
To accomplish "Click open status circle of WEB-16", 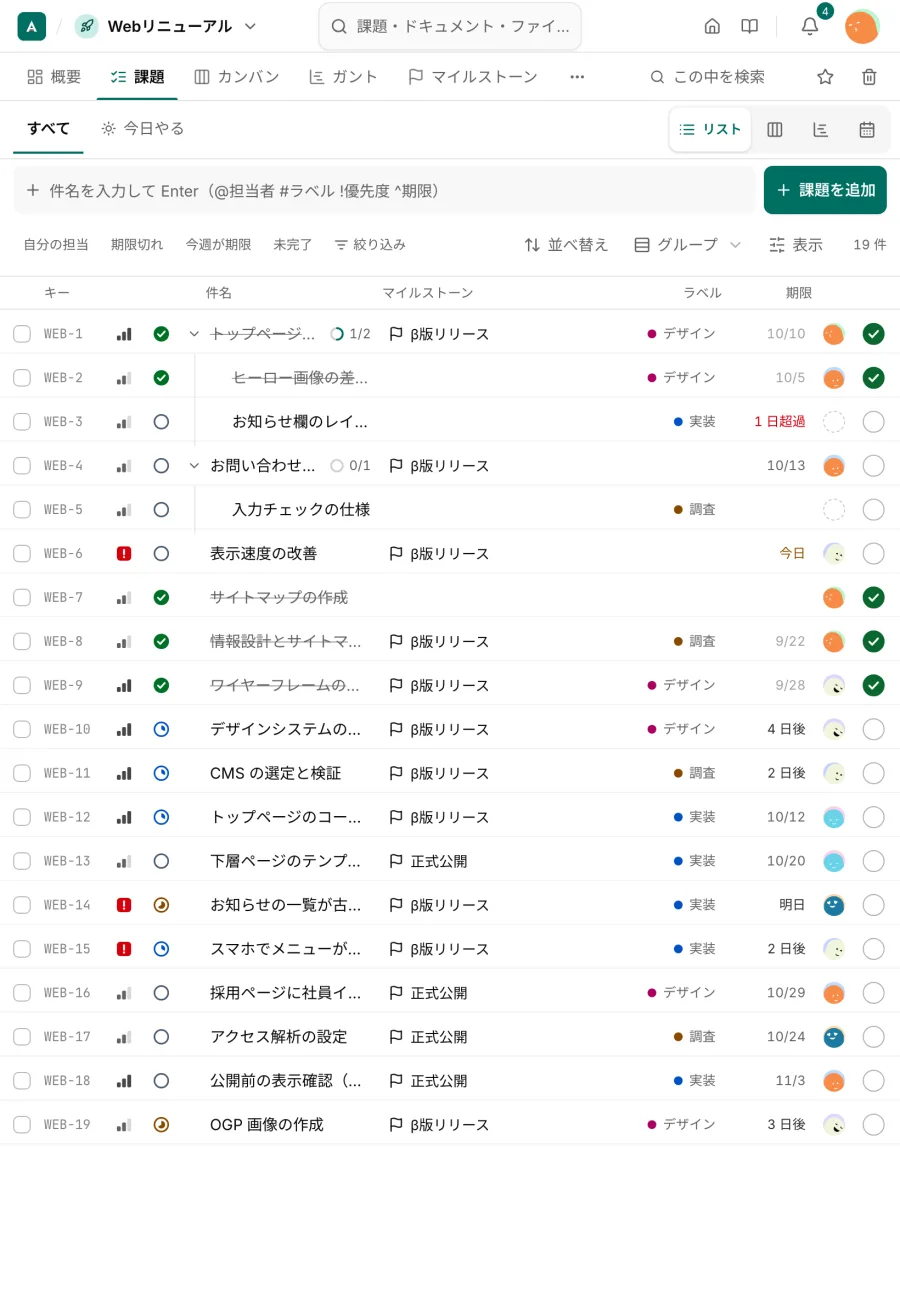I will (161, 993).
